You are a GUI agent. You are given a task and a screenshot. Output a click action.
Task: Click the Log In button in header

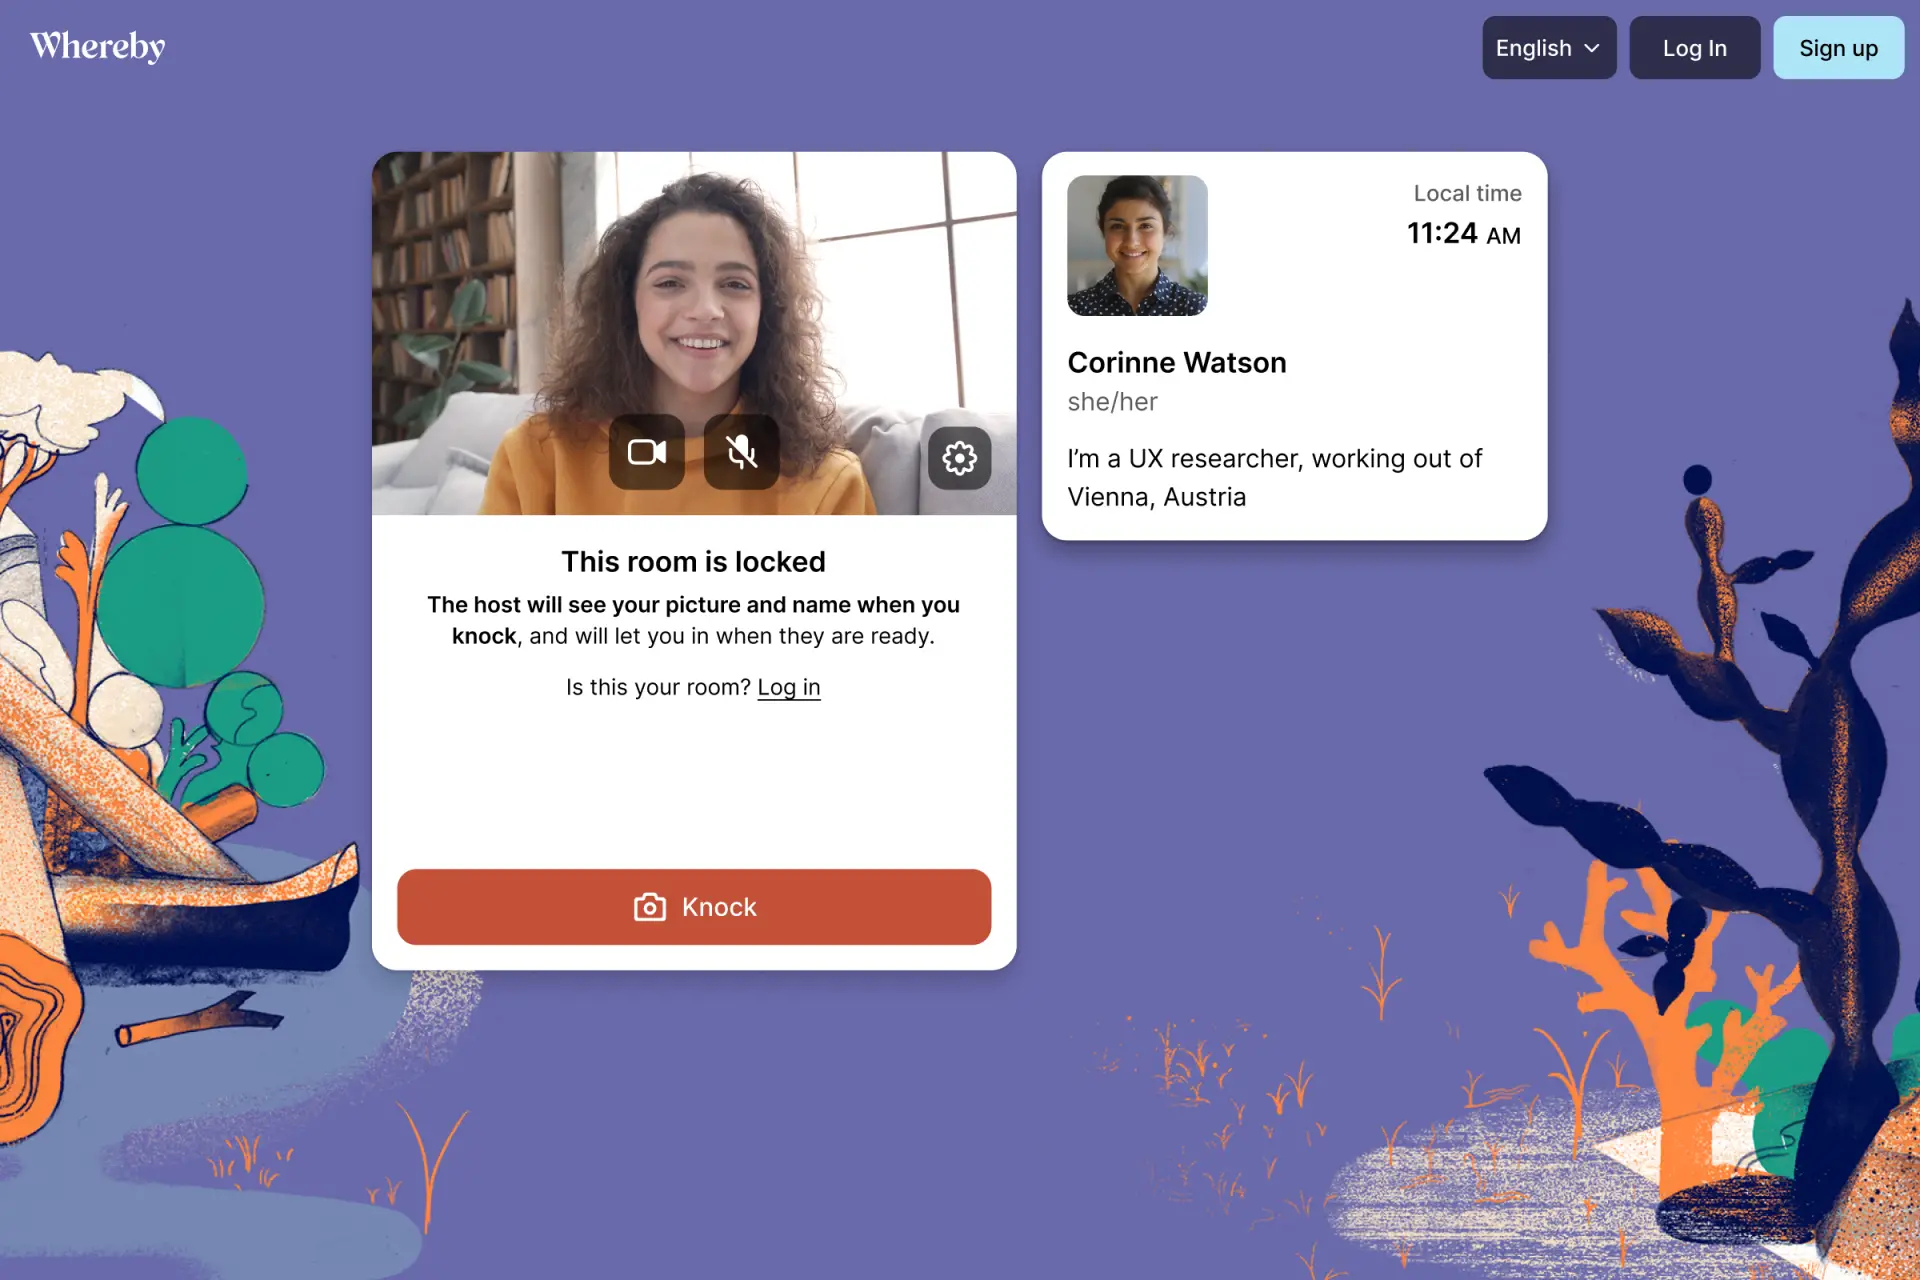[x=1694, y=48]
